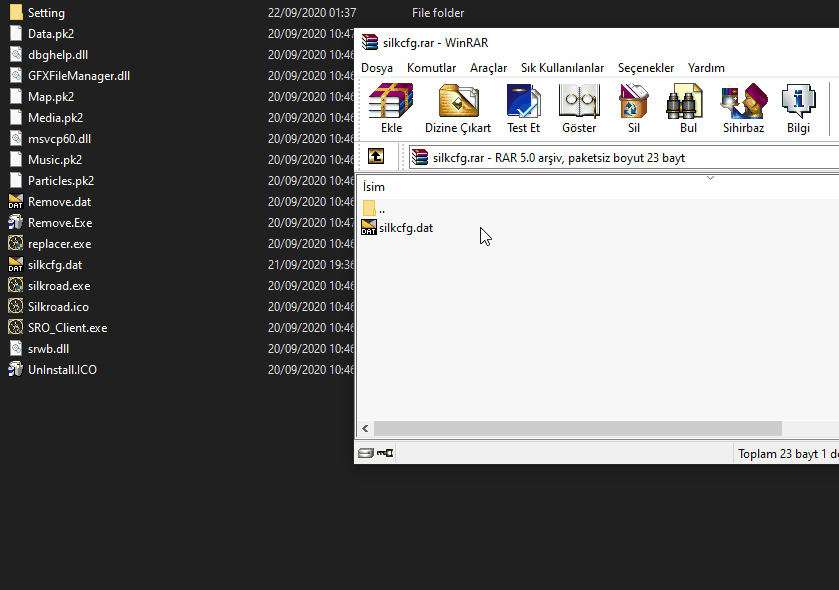Screen dimensions: 839x590
Task: Open the Dosya menu
Action: click(377, 68)
